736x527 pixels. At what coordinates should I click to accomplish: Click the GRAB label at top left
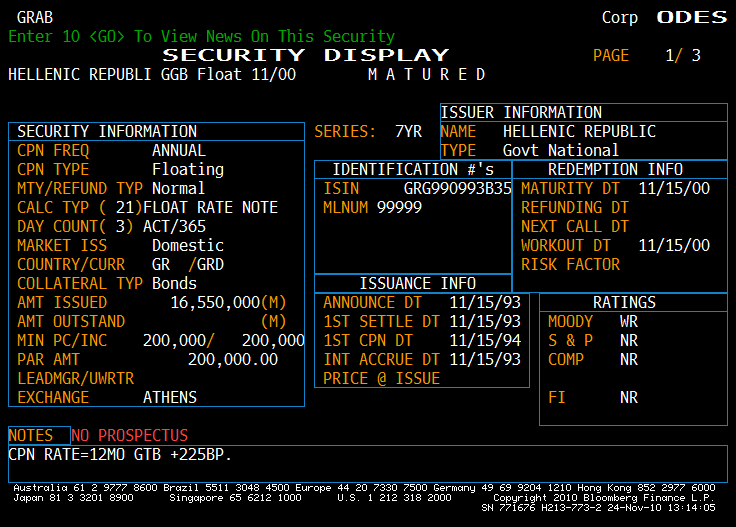[x=35, y=17]
